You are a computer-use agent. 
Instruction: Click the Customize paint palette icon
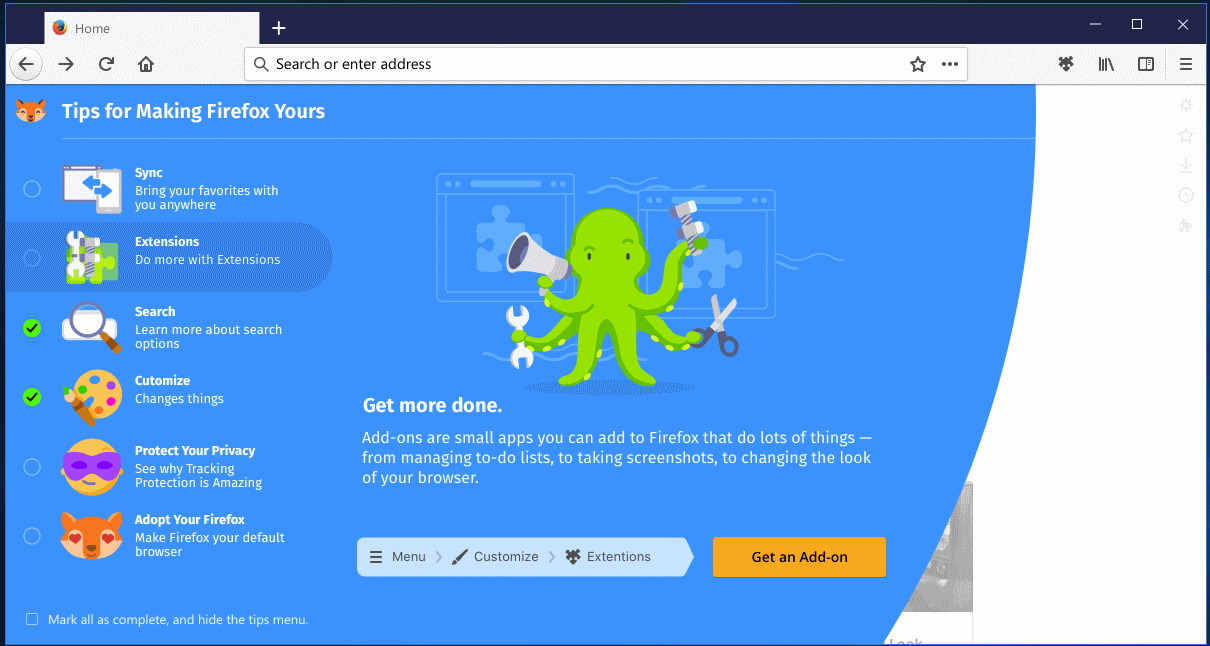tap(92, 396)
